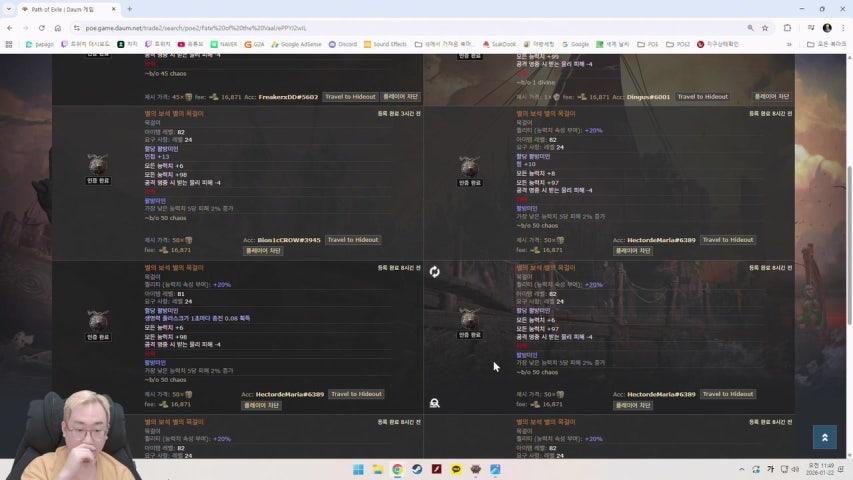Click Travel to Hideout for FreakerxDD#5602
This screenshot has width=853, height=480.
pyautogui.click(x=350, y=96)
